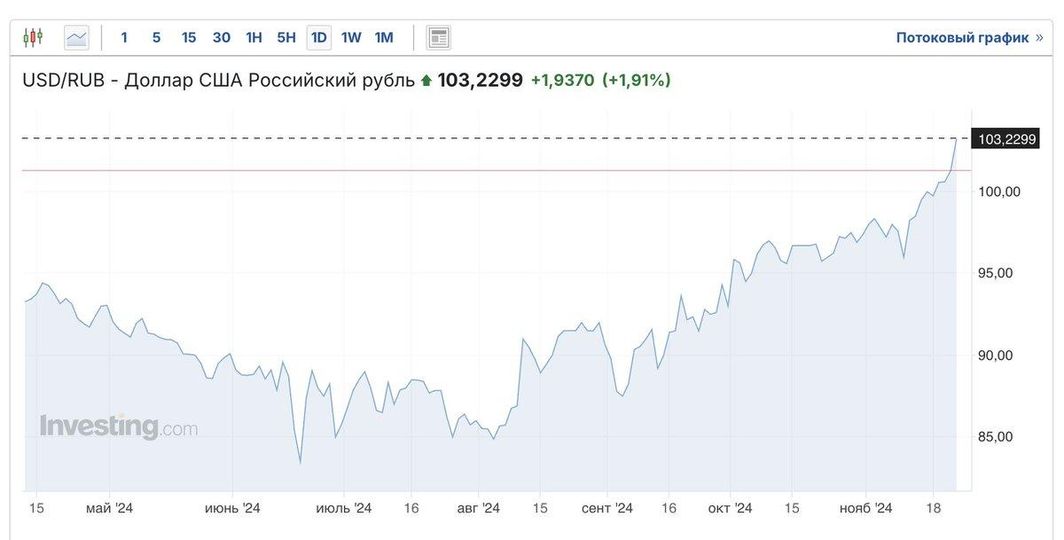Choose the 30 minute interval
The width and height of the screenshot is (1064, 540).
(x=221, y=38)
